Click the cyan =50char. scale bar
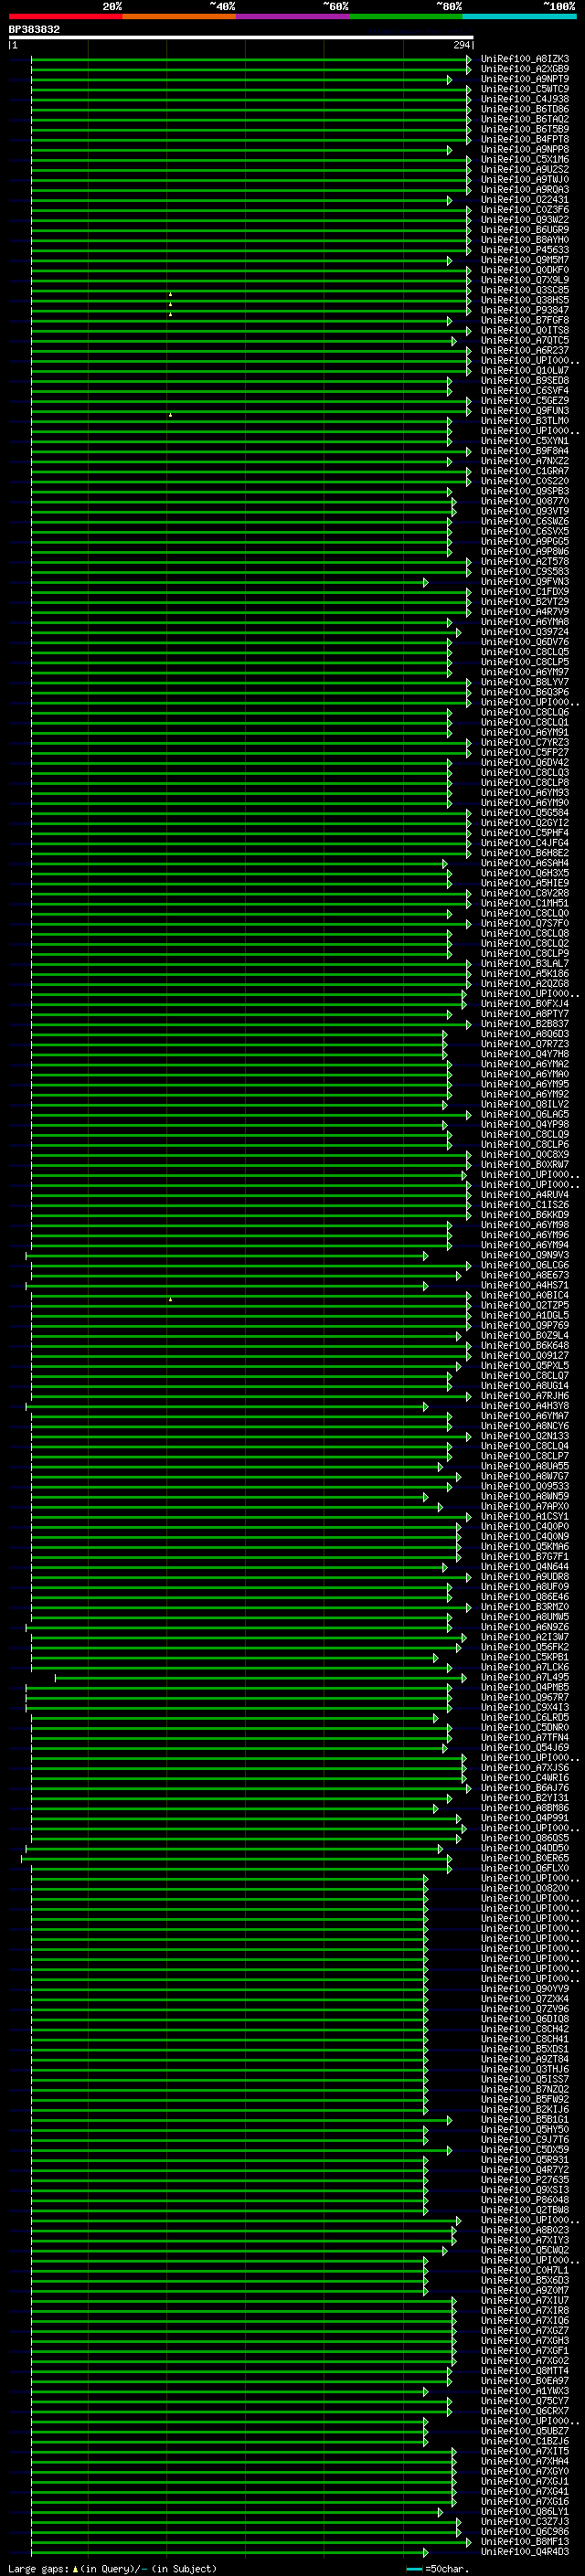 [415, 2569]
